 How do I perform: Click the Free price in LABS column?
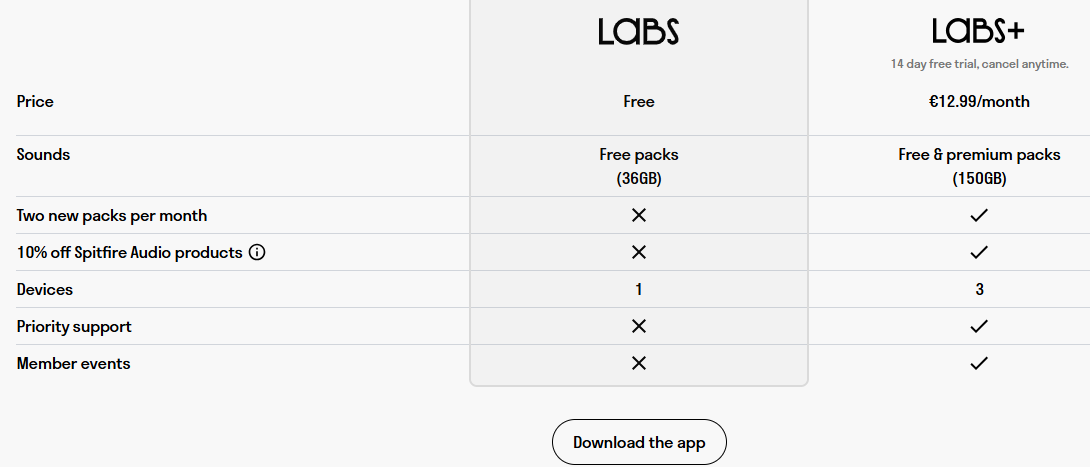point(639,101)
